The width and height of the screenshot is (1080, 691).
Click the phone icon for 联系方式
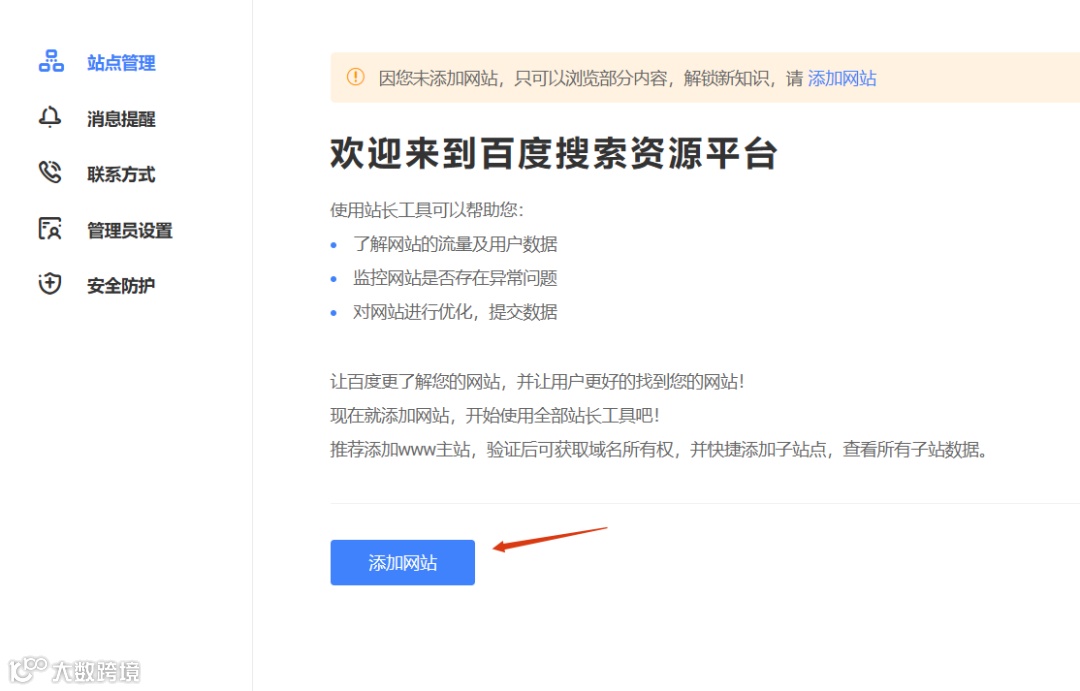click(x=50, y=172)
